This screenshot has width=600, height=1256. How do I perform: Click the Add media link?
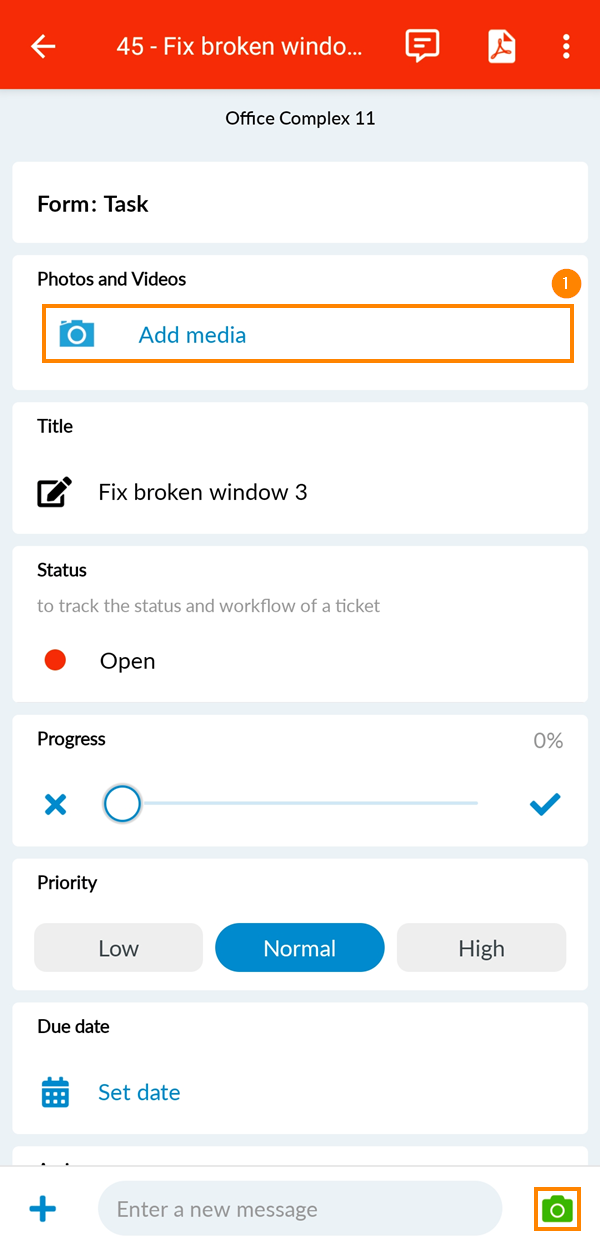pos(192,335)
